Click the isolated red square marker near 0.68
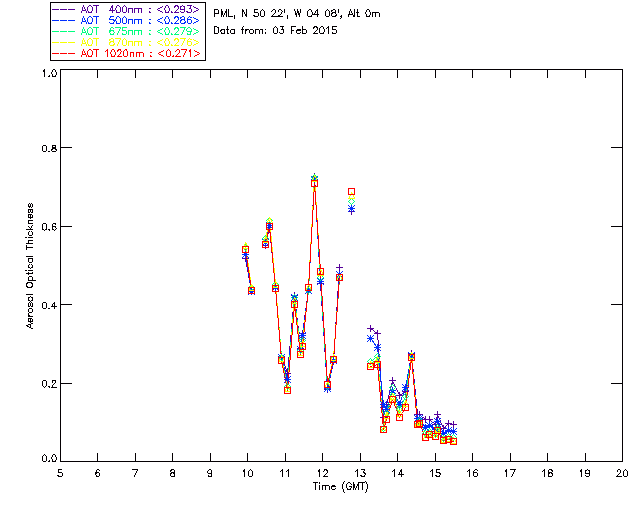The image size is (640, 512). click(351, 191)
